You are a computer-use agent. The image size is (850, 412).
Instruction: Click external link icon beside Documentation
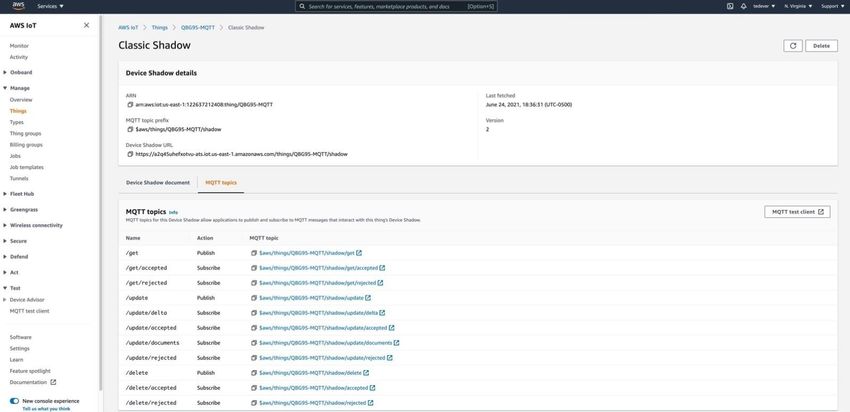(x=53, y=382)
